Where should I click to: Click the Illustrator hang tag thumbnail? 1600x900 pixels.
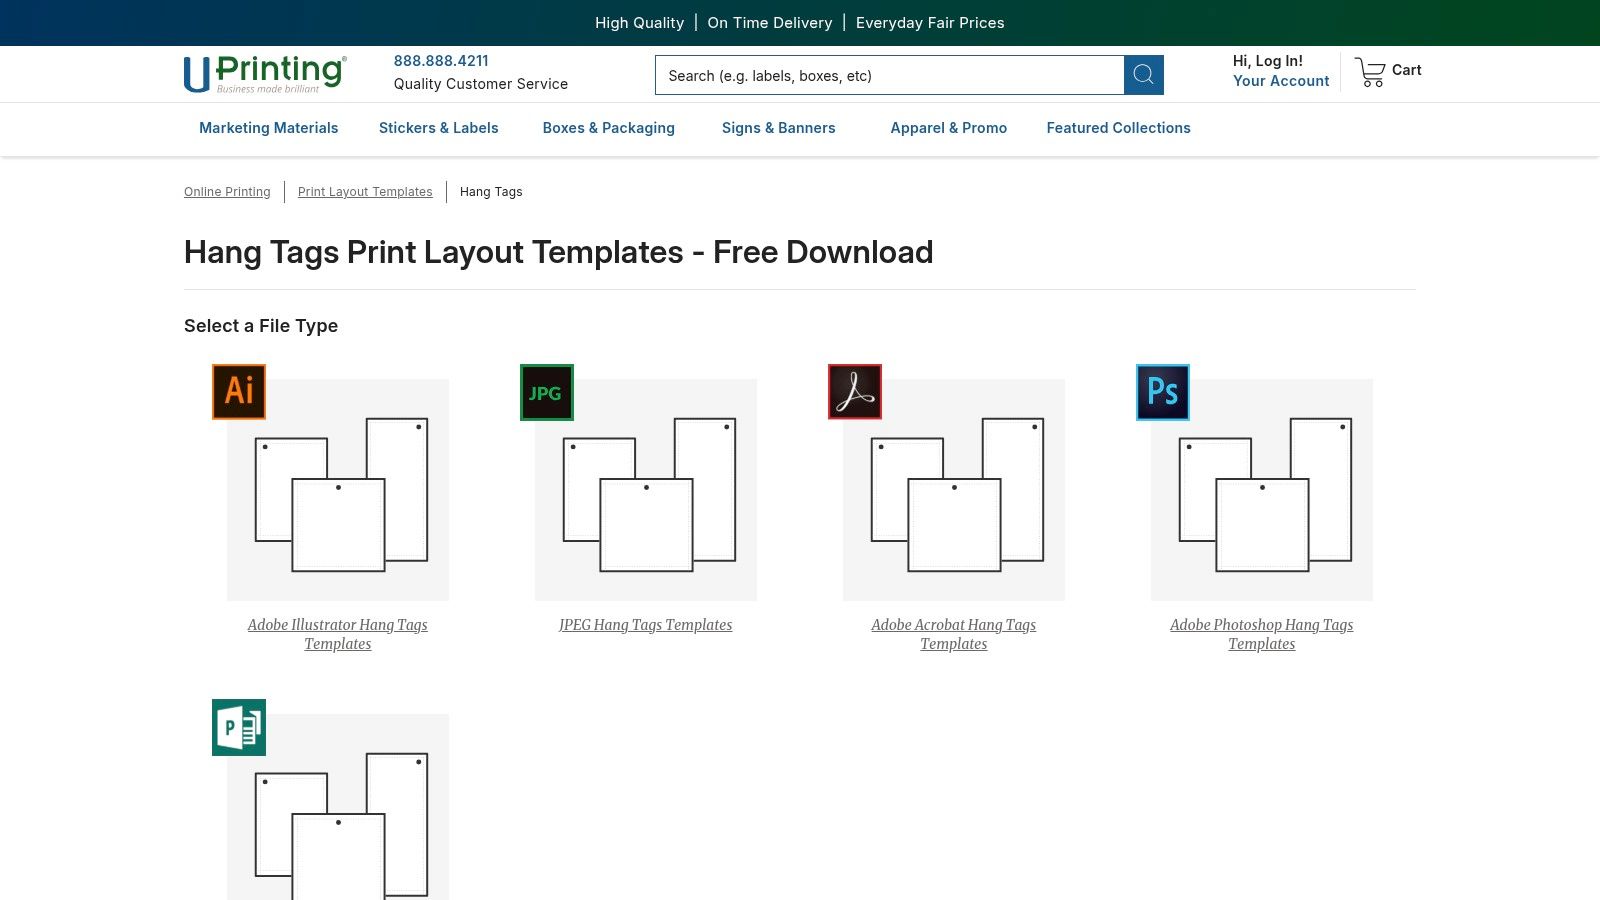coord(338,490)
